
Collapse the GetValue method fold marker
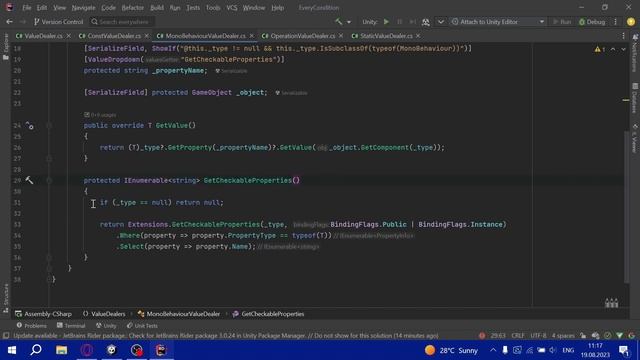pyautogui.click(x=49, y=125)
